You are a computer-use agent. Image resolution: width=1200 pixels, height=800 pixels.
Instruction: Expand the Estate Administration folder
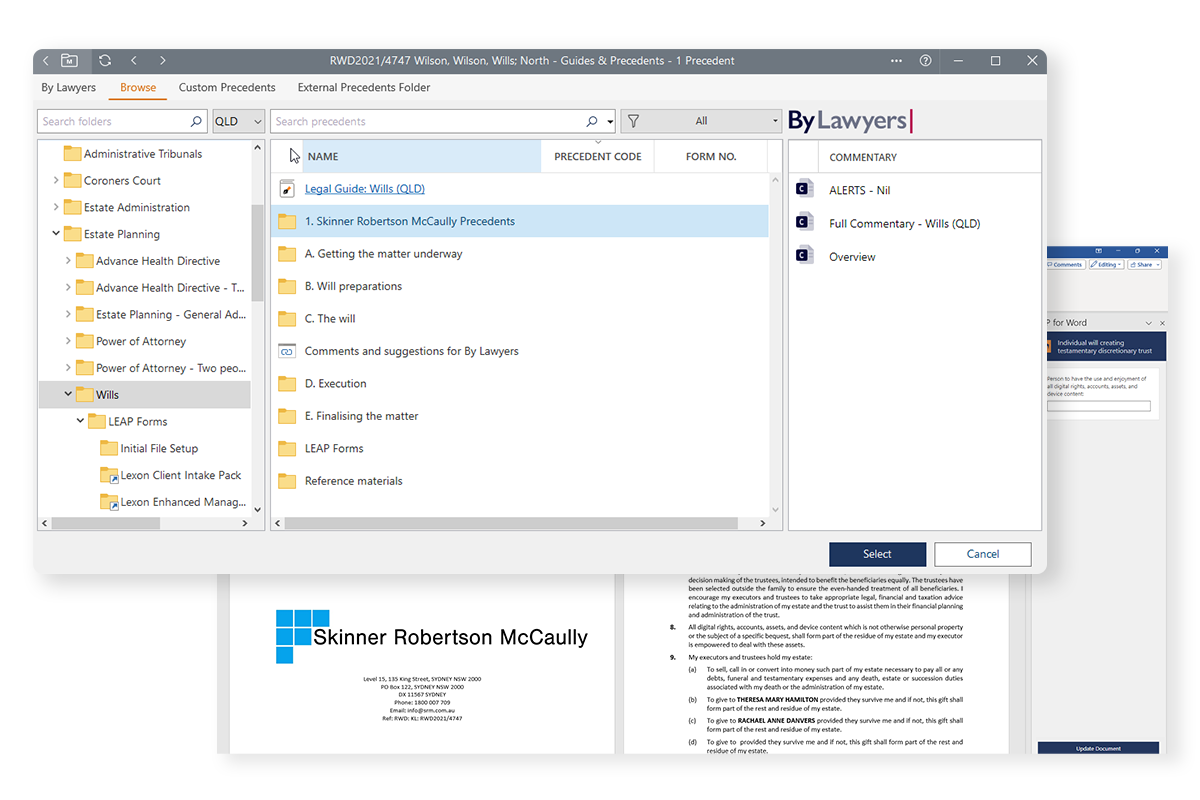(56, 208)
